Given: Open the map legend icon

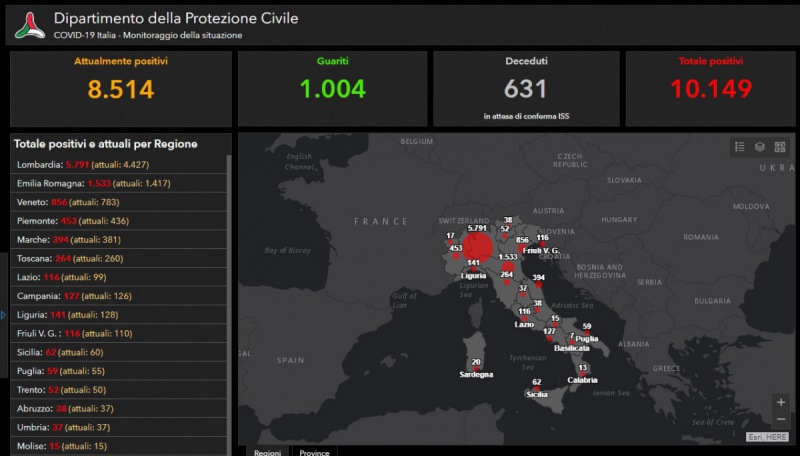Looking at the screenshot, I should tap(740, 147).
